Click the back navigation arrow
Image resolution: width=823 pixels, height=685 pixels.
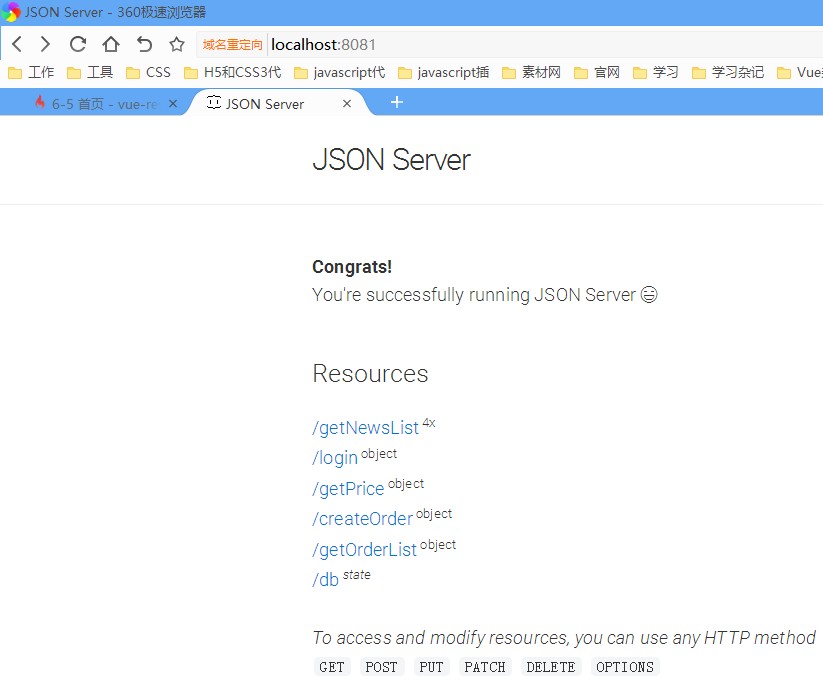click(x=16, y=44)
